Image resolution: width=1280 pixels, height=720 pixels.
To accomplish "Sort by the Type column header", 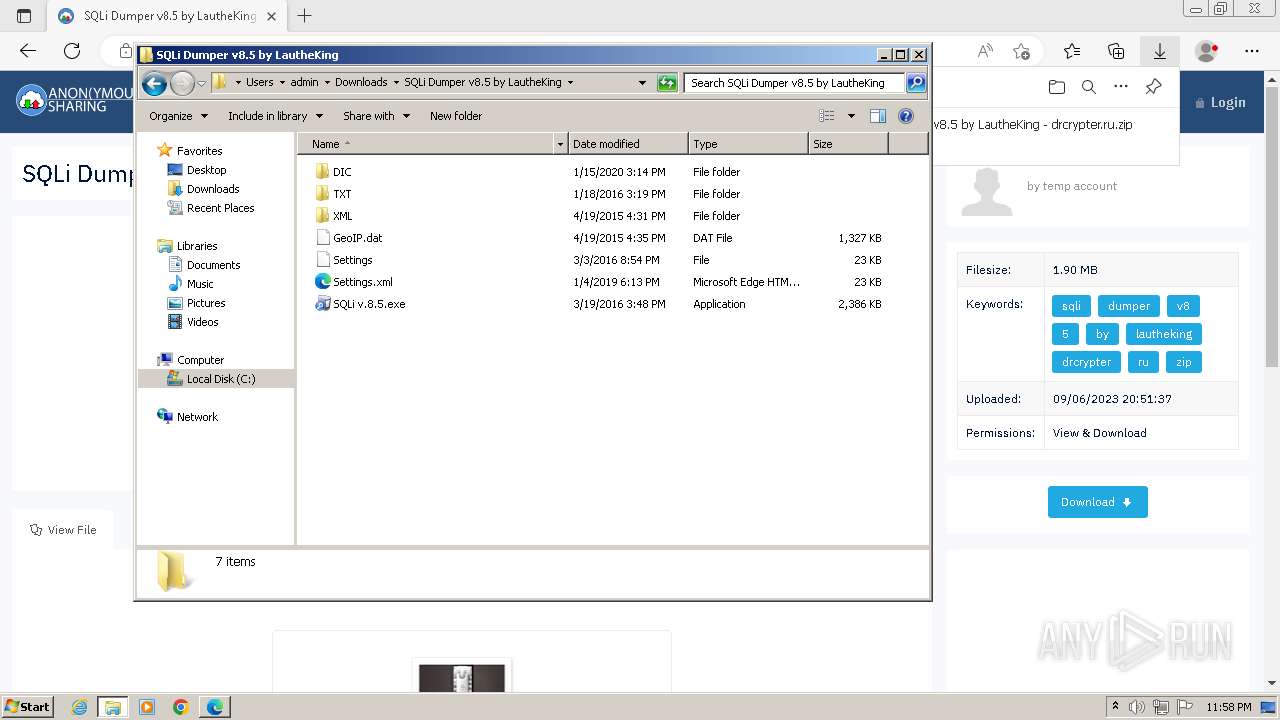I will (x=748, y=144).
